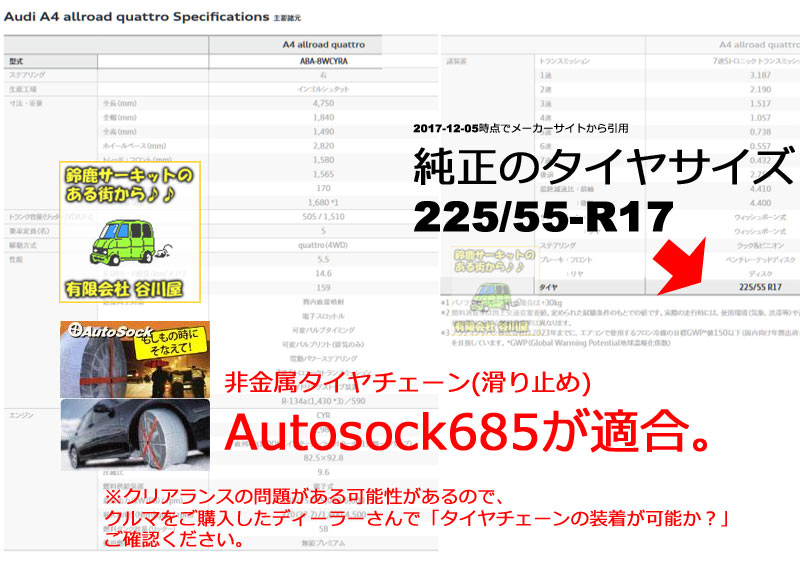Select overall height value '1,490'

click(323, 132)
